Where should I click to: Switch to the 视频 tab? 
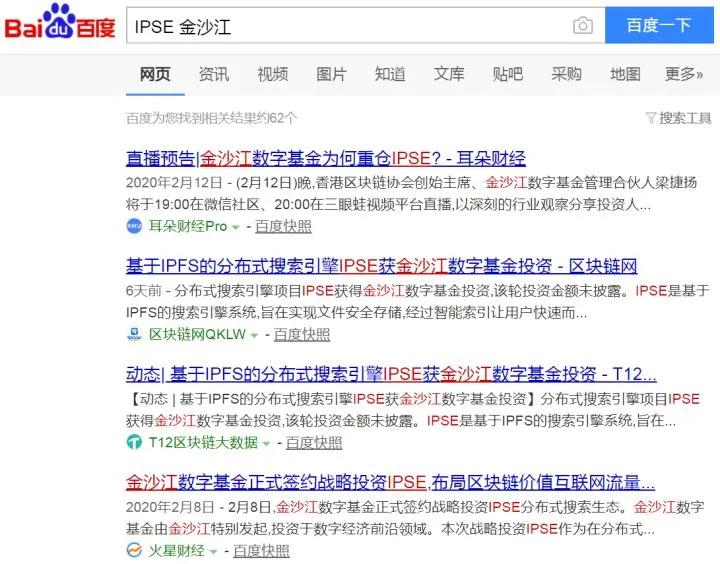[x=272, y=74]
